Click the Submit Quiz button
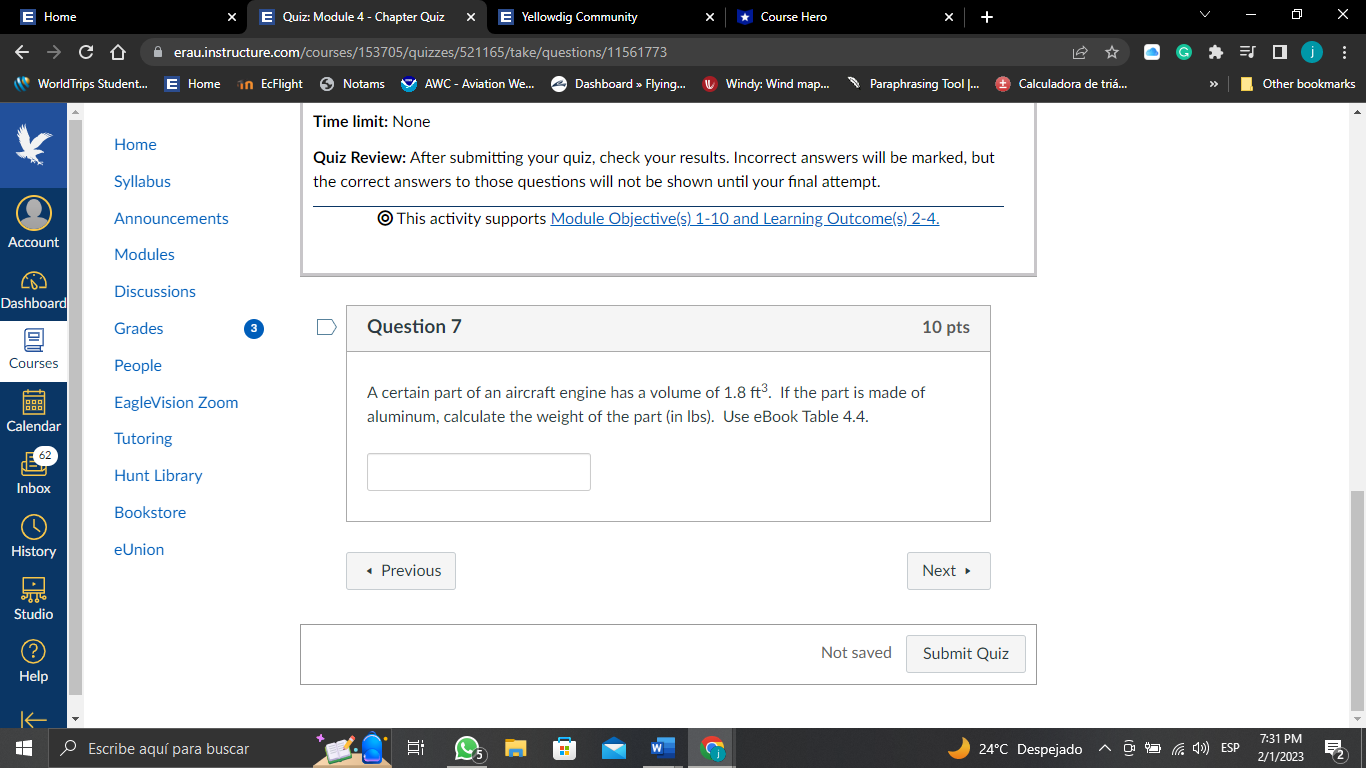1366x768 pixels. (x=965, y=653)
